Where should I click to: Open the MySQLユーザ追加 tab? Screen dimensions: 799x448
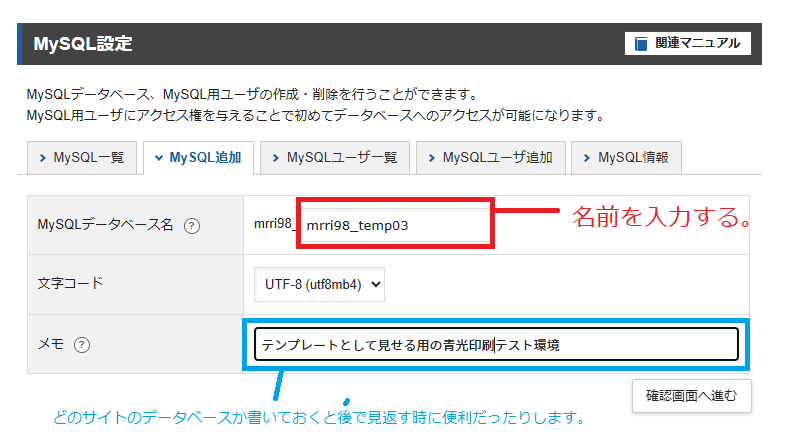click(490, 158)
